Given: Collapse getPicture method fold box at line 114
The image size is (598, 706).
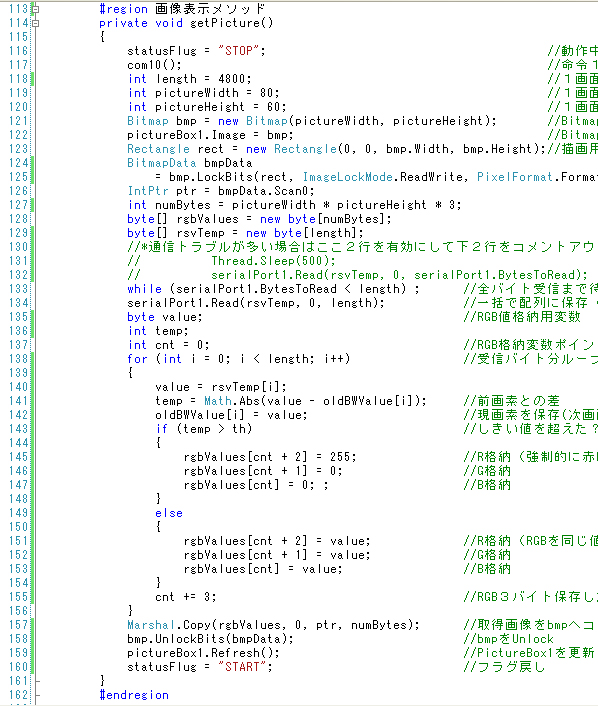Looking at the screenshot, I should (x=36, y=23).
